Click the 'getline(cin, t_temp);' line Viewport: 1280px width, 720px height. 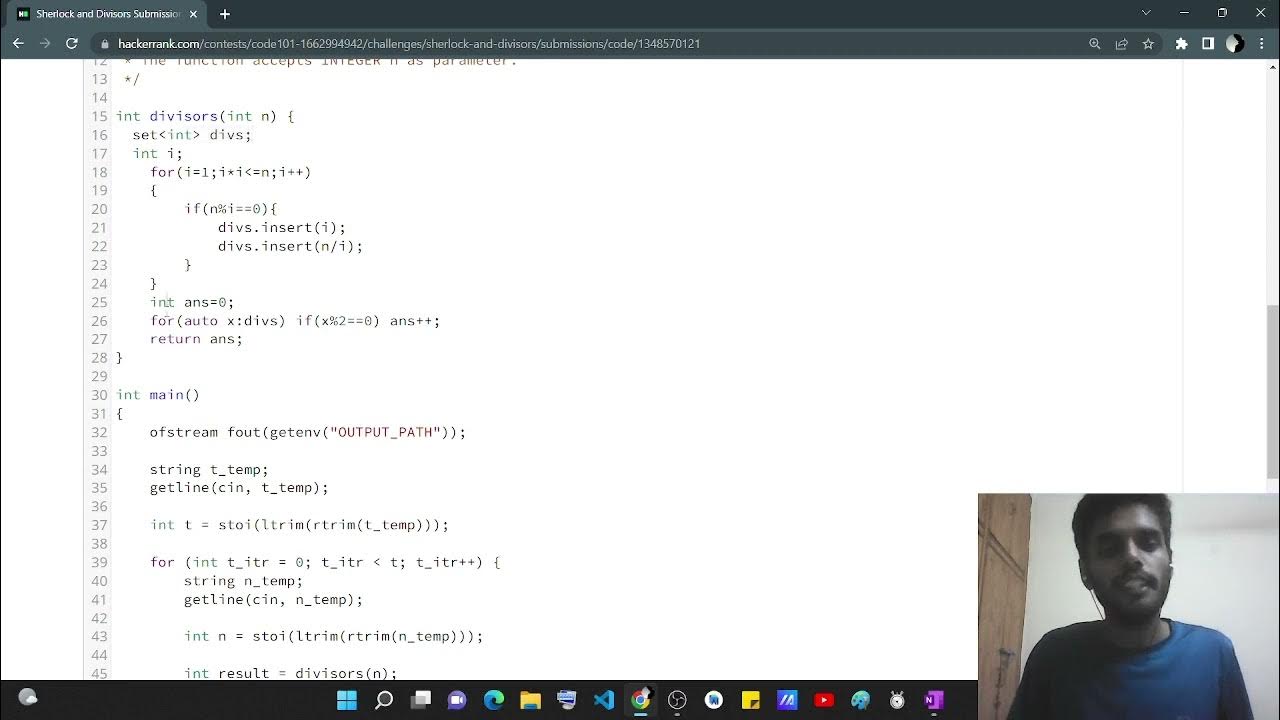239,488
